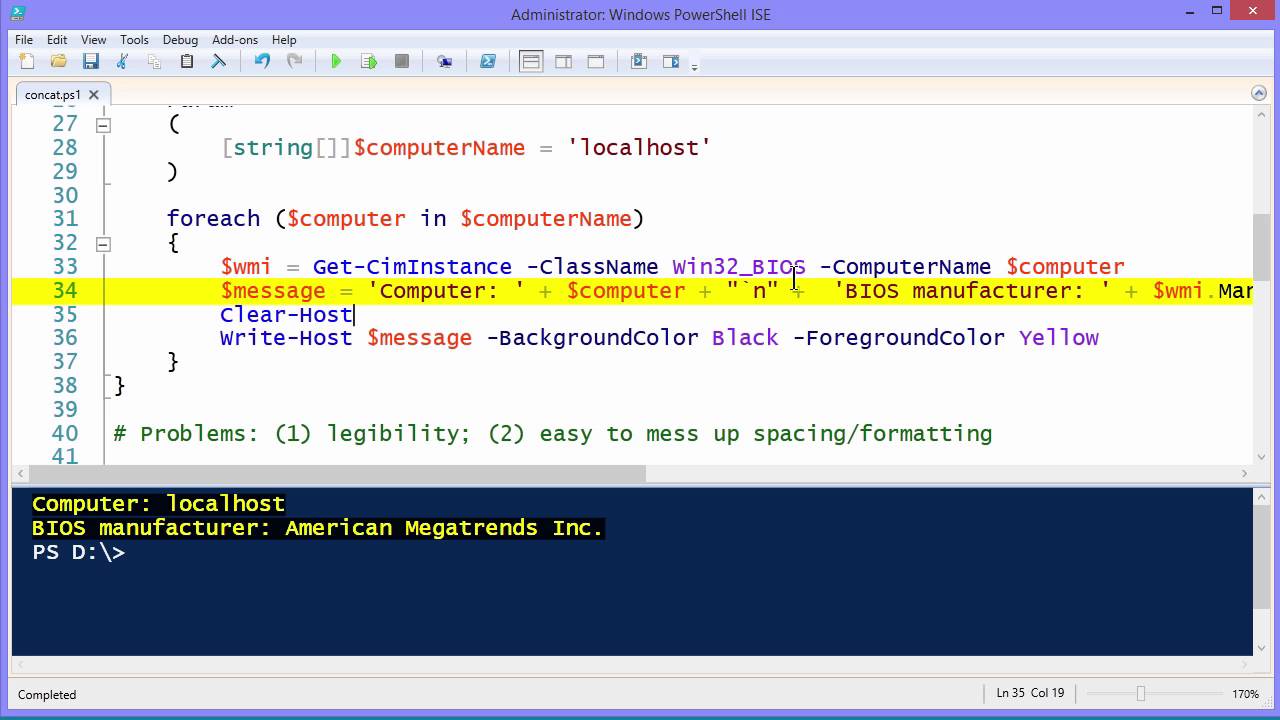1280x720 pixels.
Task: Open the File menu
Action: tap(24, 40)
